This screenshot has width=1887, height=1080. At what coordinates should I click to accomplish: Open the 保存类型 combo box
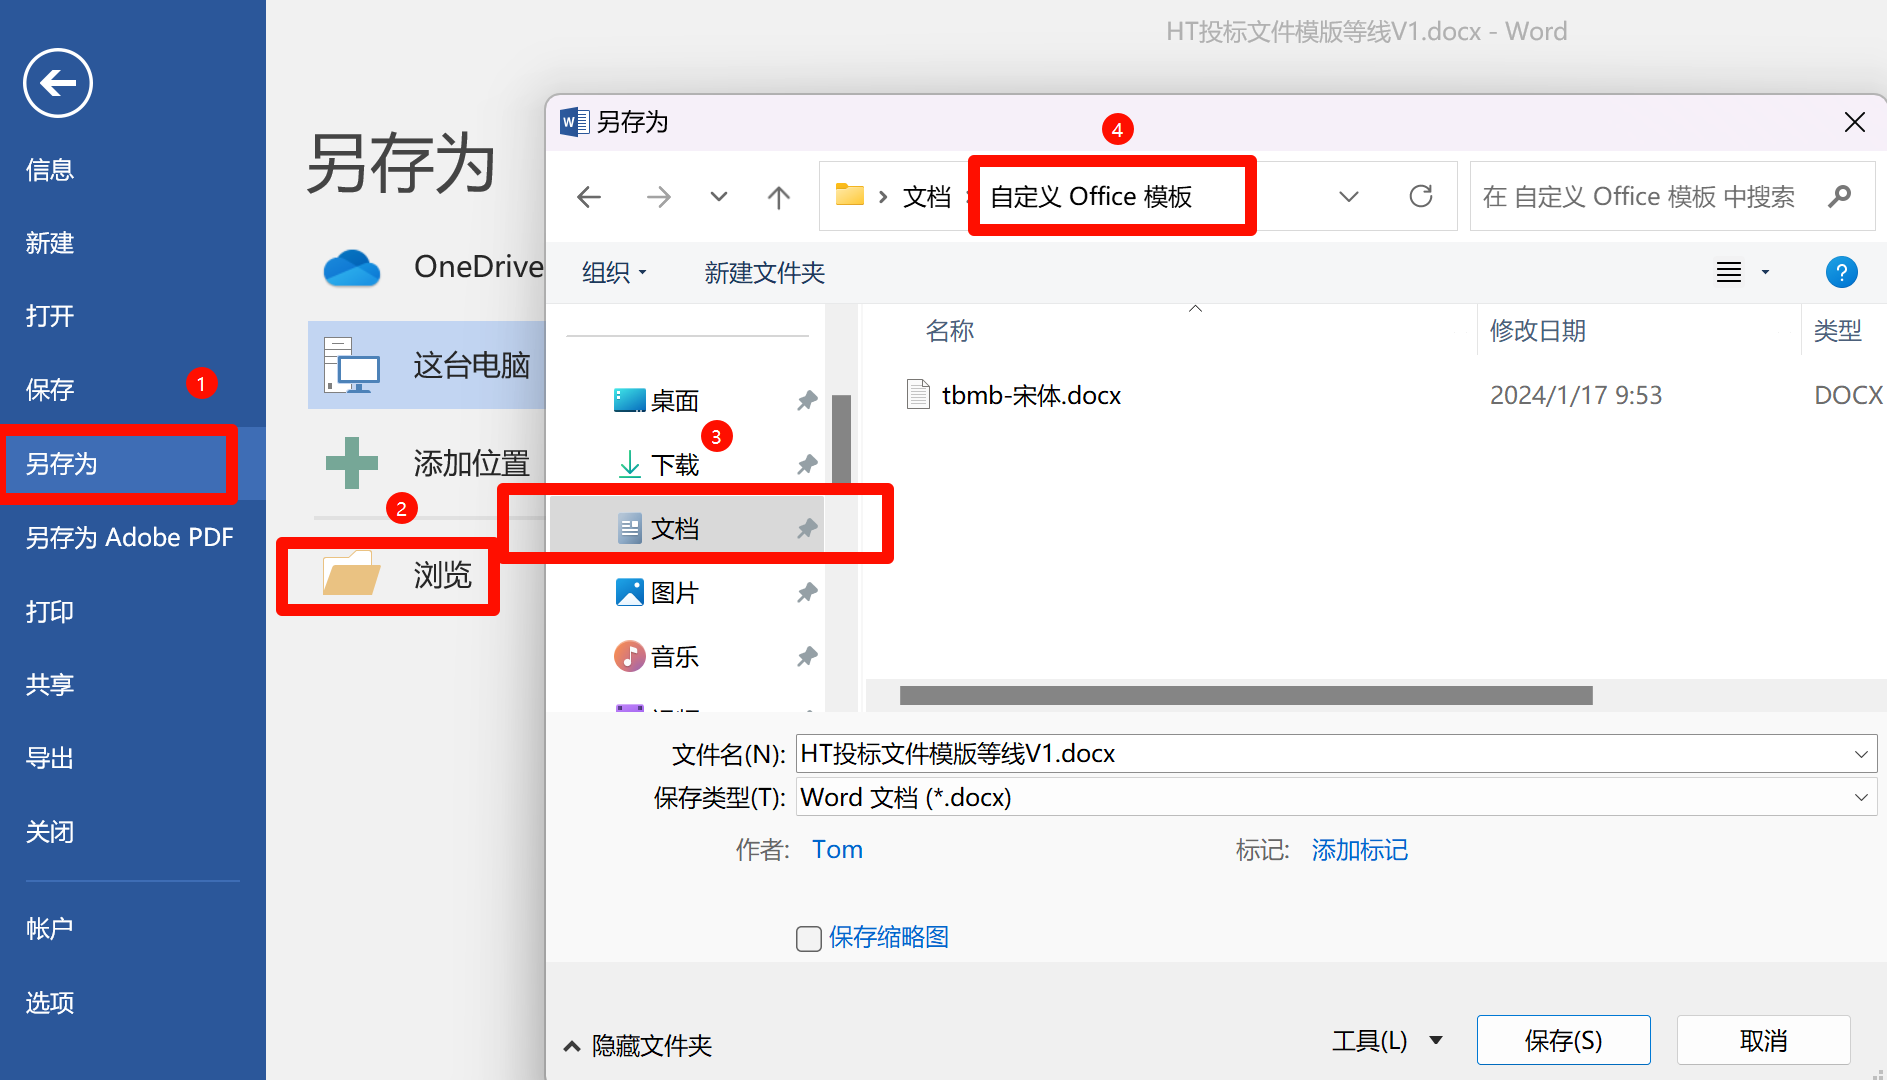(x=1336, y=797)
